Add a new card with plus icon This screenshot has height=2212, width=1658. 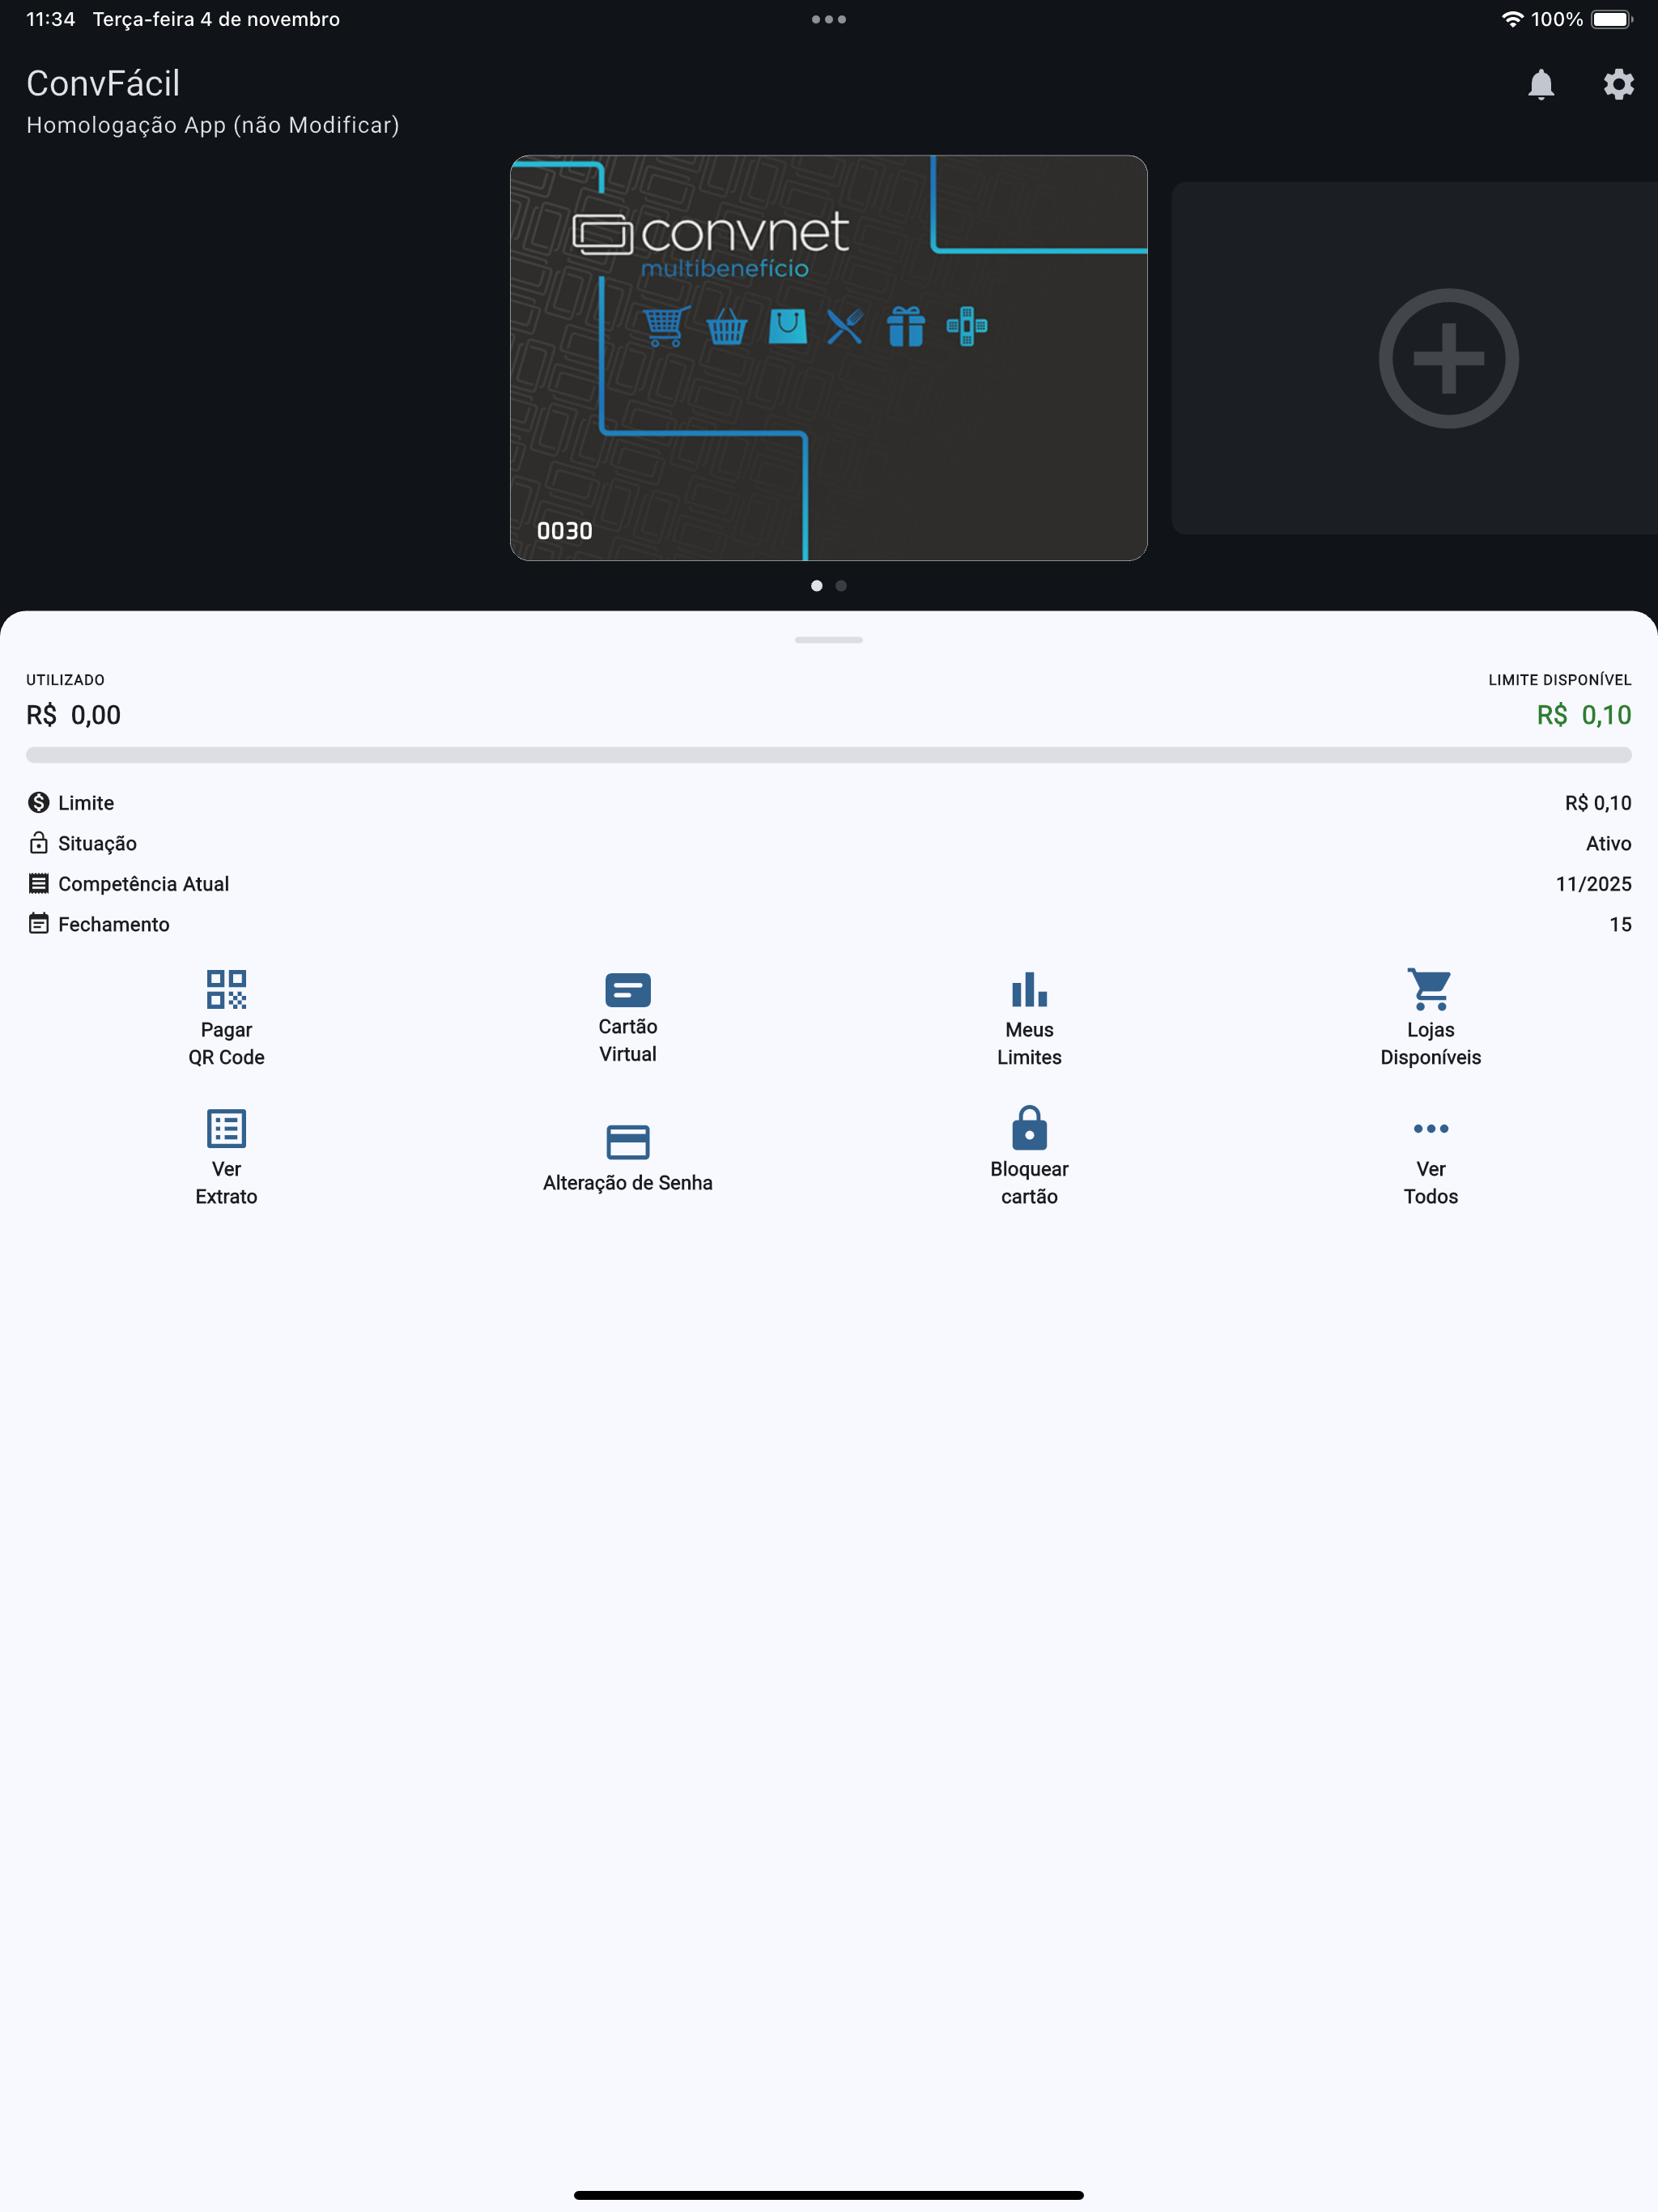(1448, 358)
